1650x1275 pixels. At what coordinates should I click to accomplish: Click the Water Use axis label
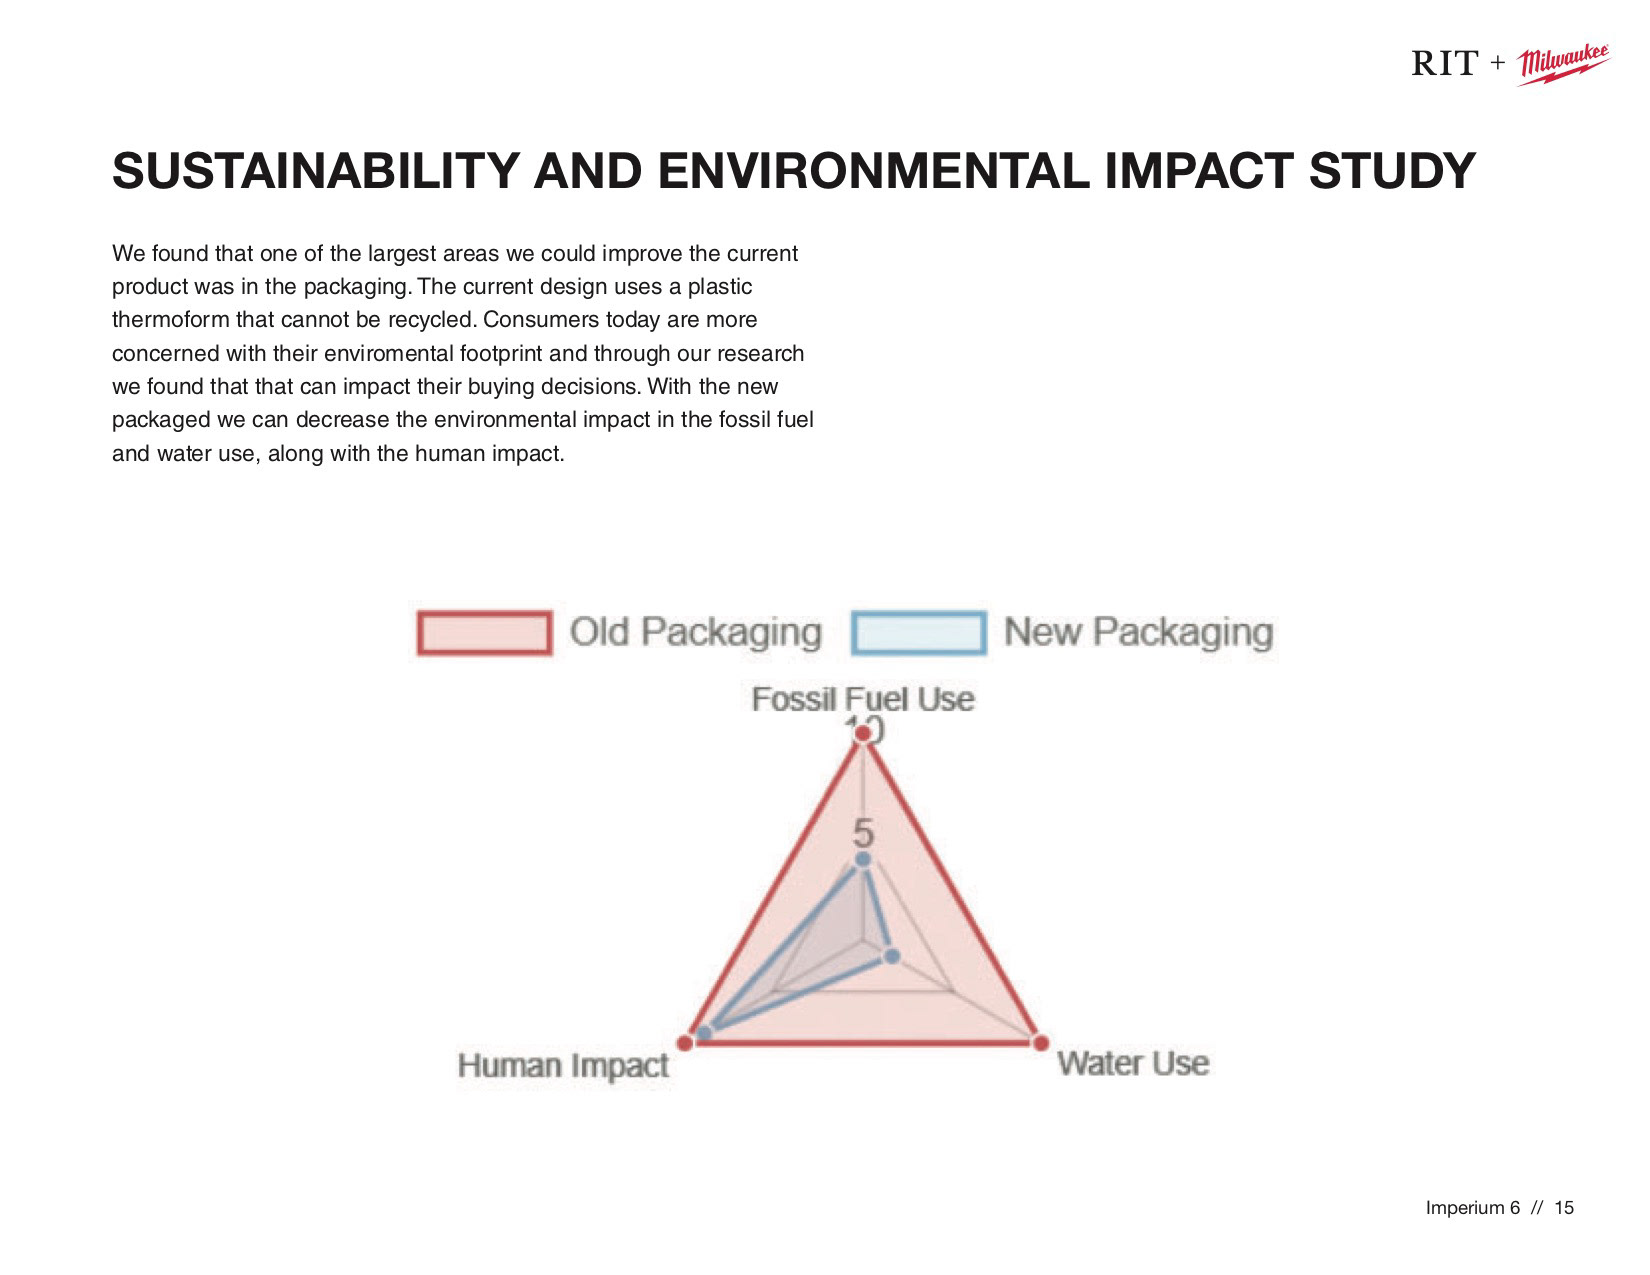click(x=1133, y=1062)
